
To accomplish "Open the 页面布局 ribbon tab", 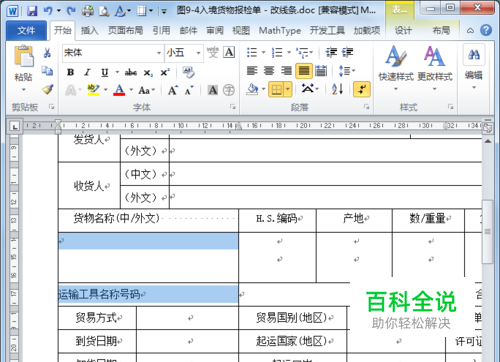I will click(x=125, y=31).
